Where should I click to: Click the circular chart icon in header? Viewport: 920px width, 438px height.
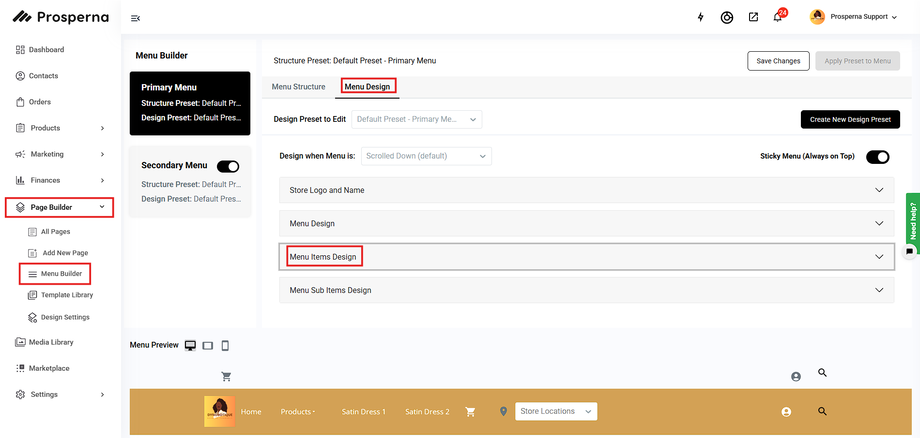coord(727,17)
